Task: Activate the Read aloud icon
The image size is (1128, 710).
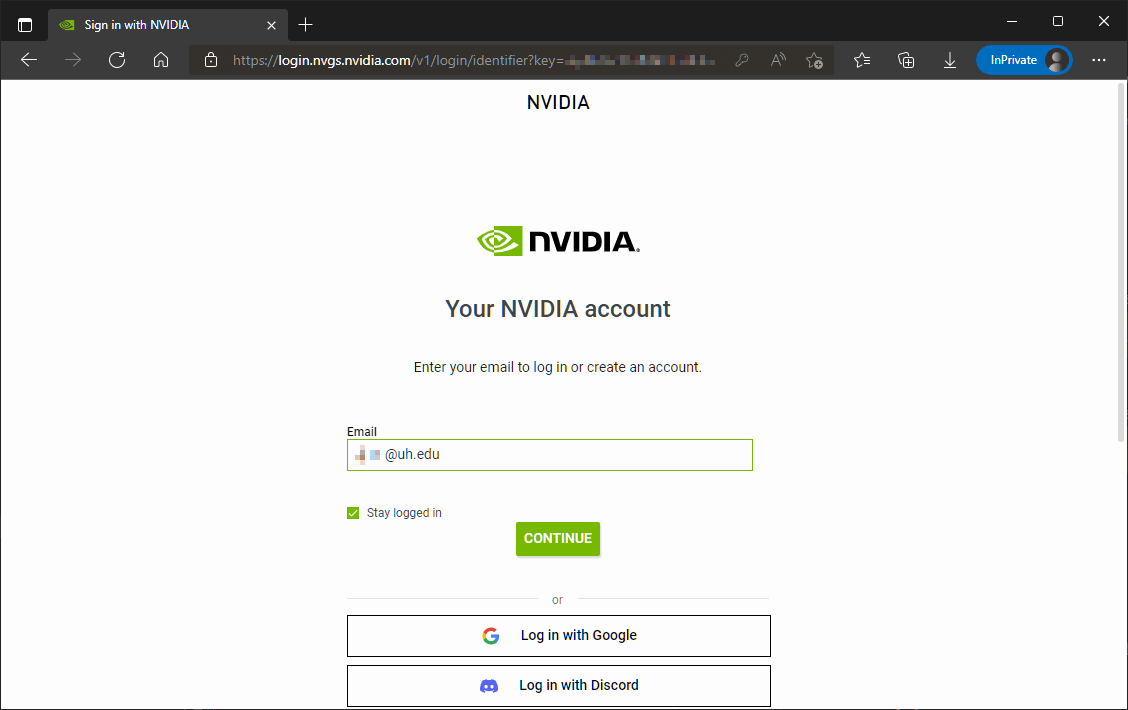Action: pos(778,60)
